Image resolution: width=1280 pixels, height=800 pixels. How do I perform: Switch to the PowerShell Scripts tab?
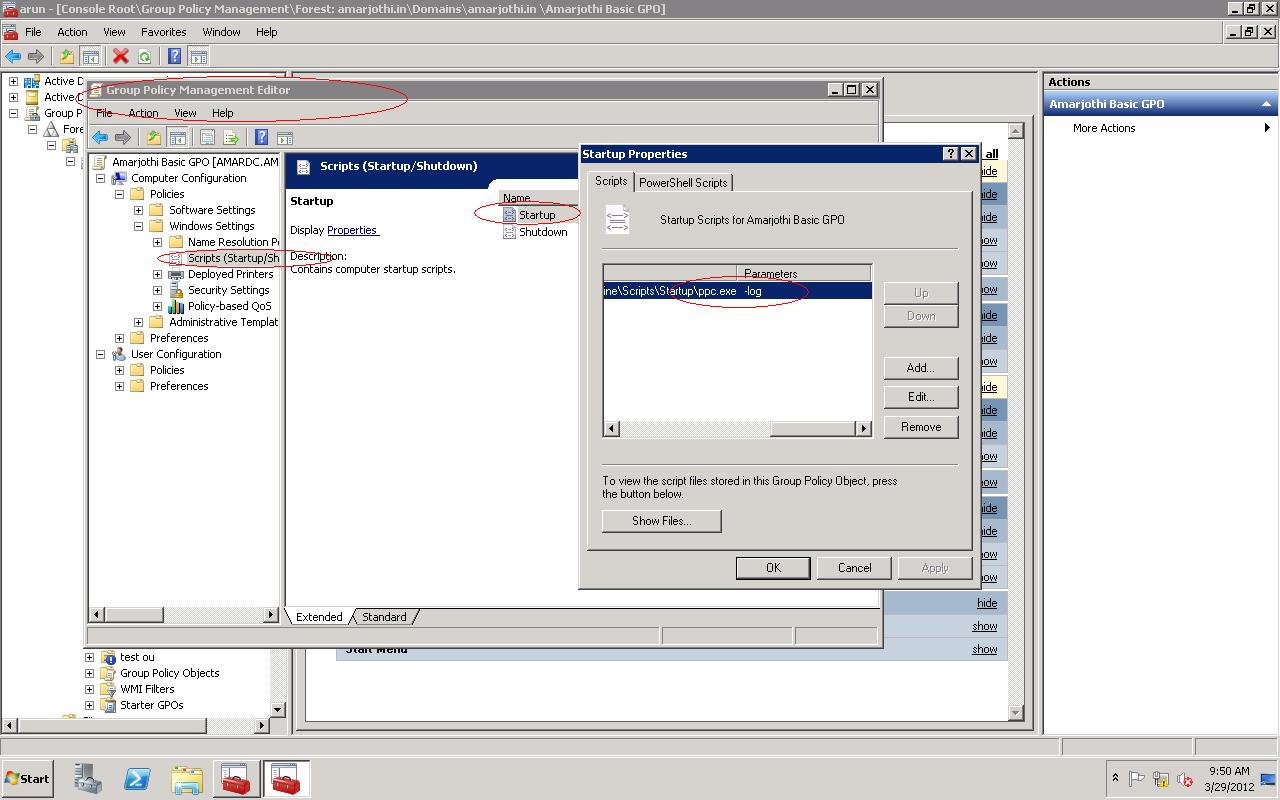point(684,182)
